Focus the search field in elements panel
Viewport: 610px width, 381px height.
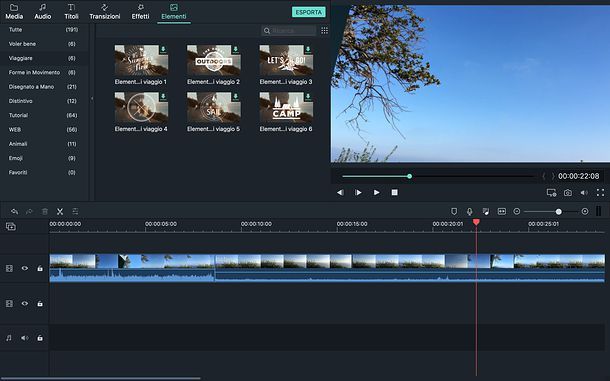click(x=289, y=30)
